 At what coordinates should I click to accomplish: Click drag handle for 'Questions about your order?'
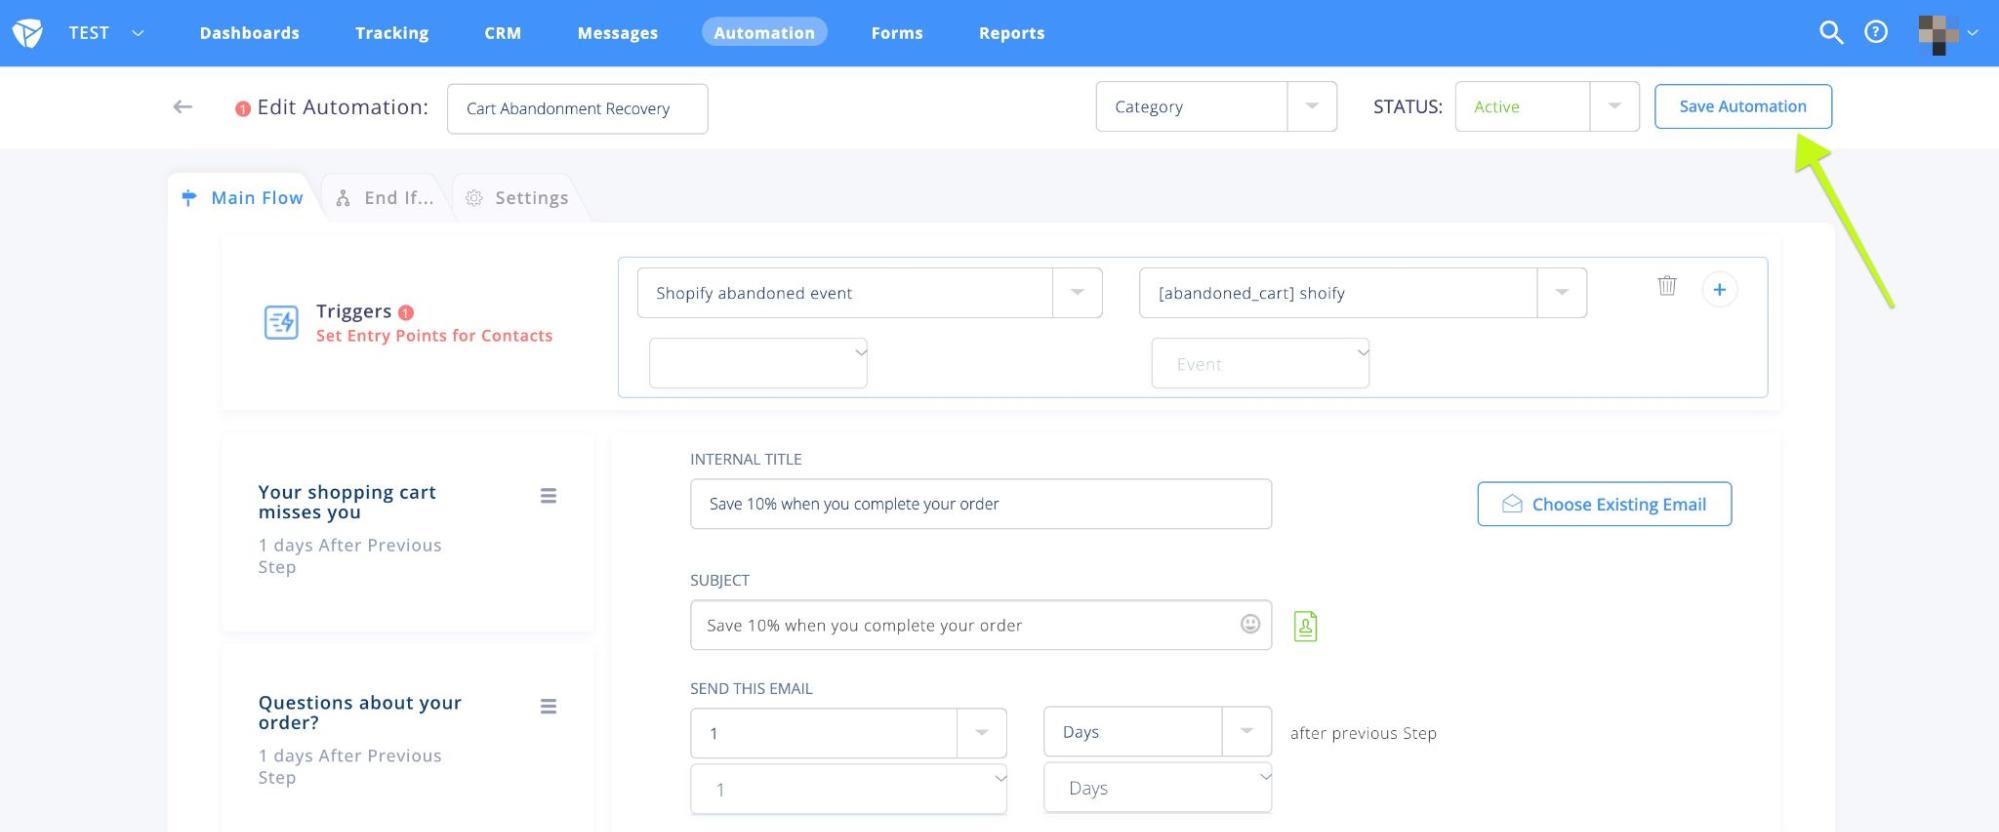pyautogui.click(x=548, y=707)
